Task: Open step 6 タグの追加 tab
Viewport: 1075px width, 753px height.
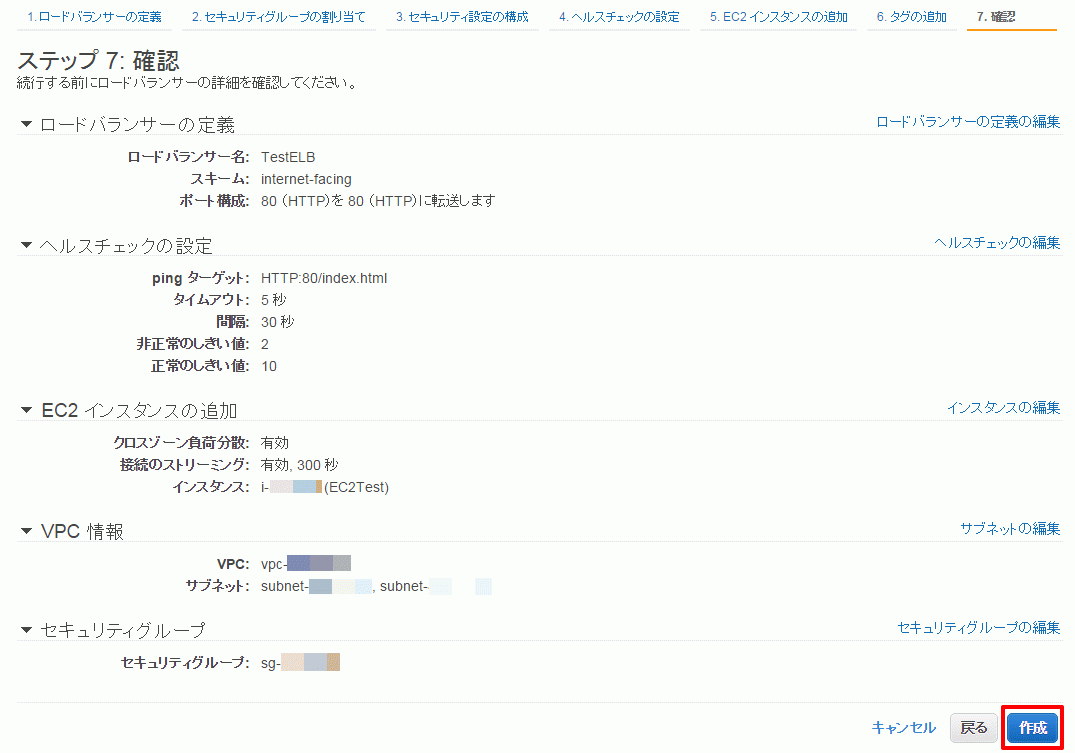Action: tap(911, 16)
